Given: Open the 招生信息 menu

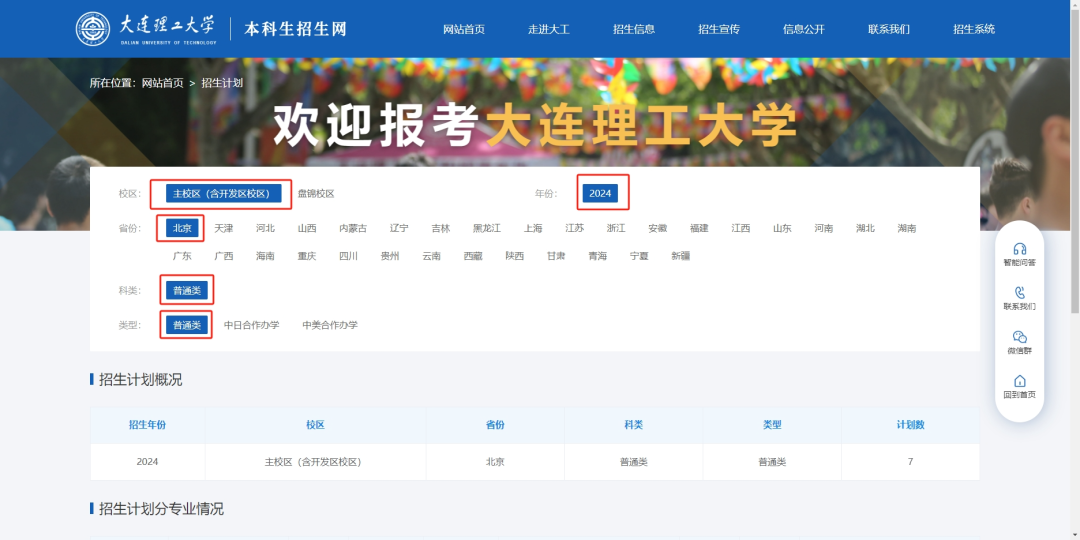Looking at the screenshot, I should [634, 29].
